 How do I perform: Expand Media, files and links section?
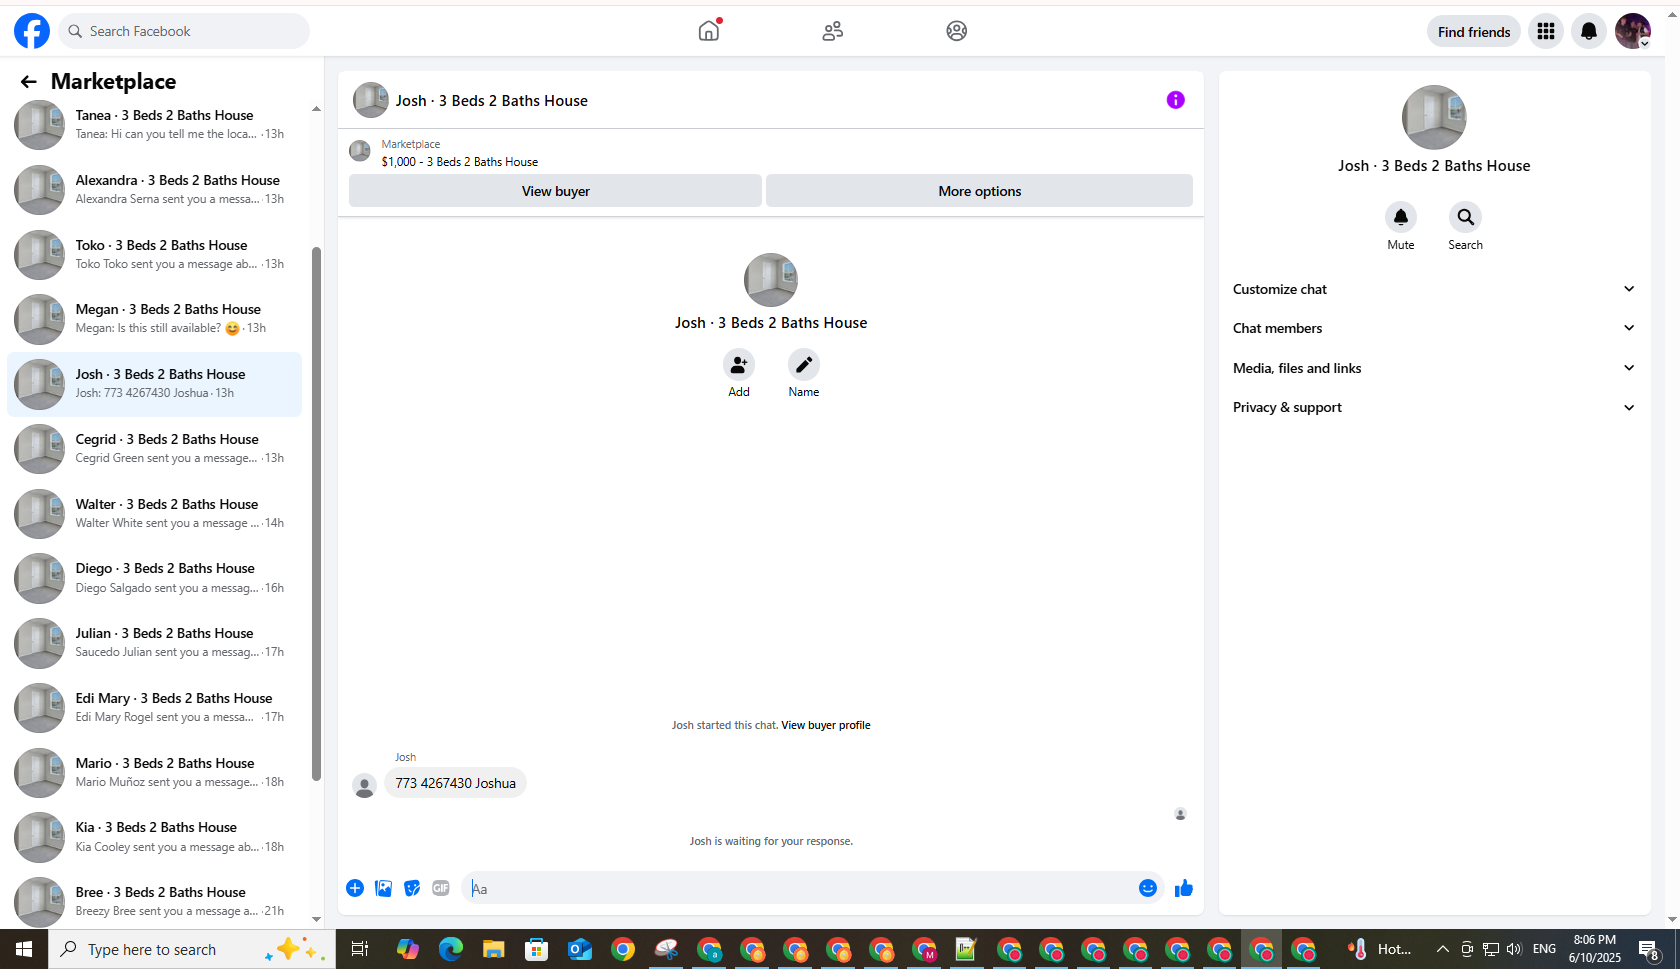pyautogui.click(x=1434, y=368)
